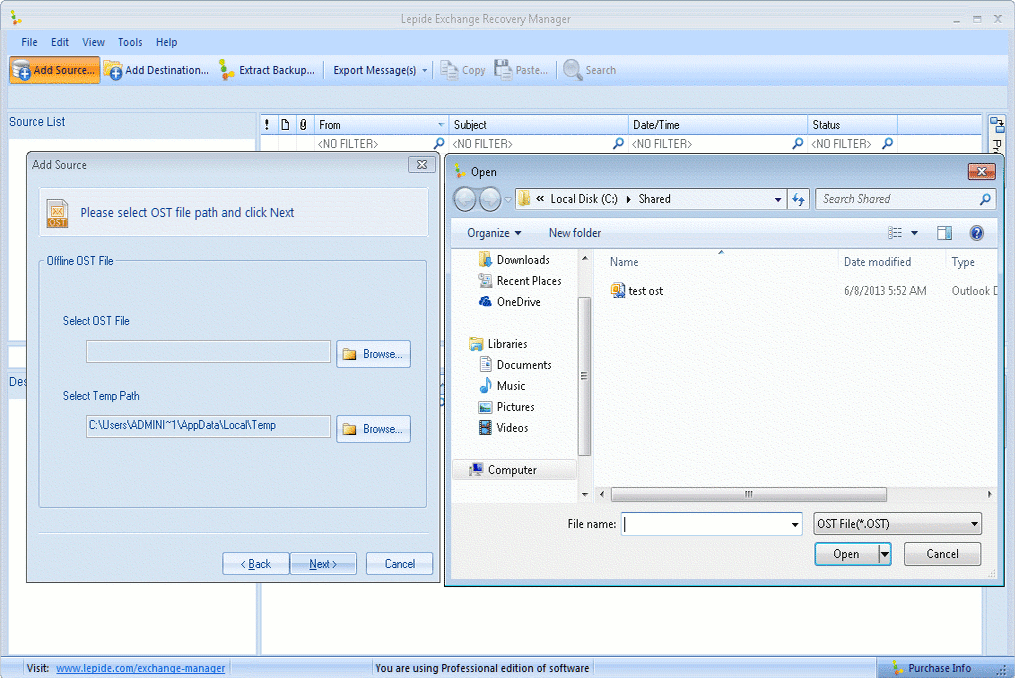
Task: Click New folder in Open dialog
Action: (x=574, y=233)
